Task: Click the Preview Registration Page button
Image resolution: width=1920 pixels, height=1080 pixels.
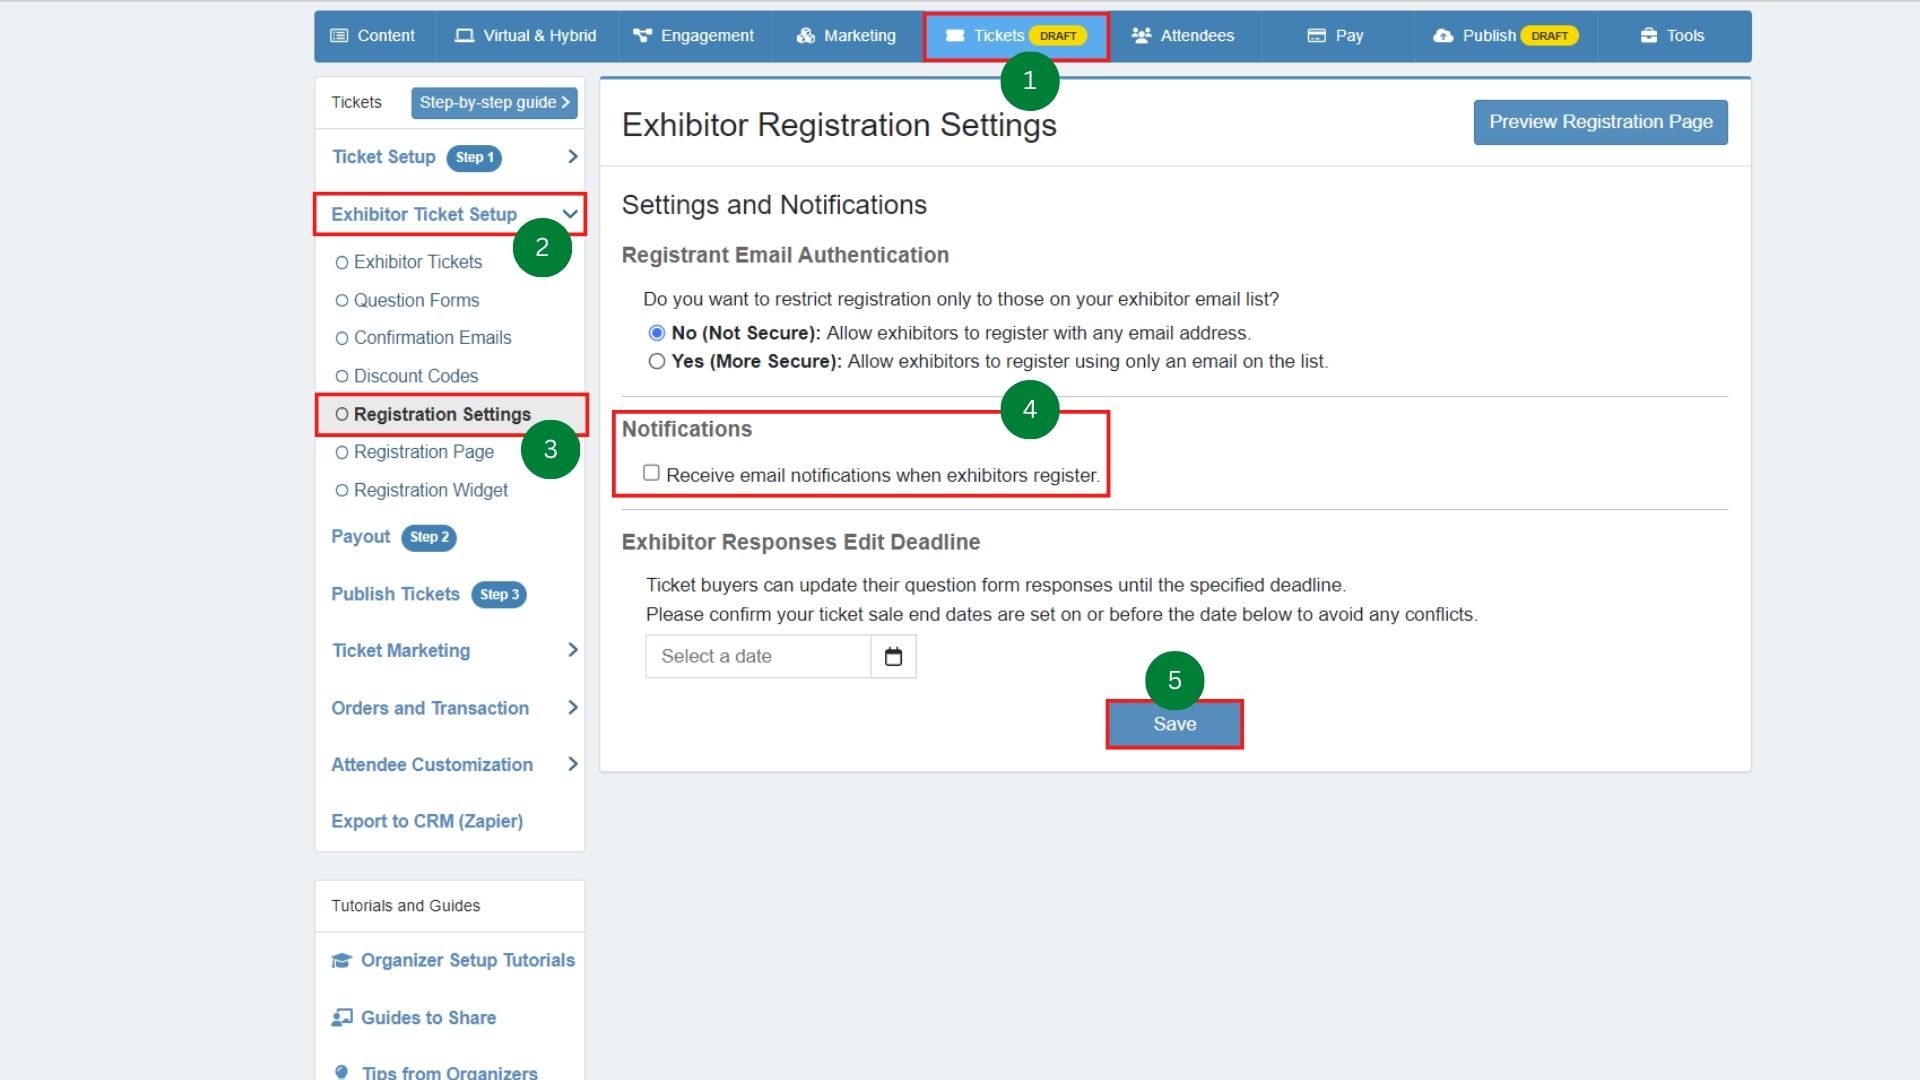Action: point(1599,122)
